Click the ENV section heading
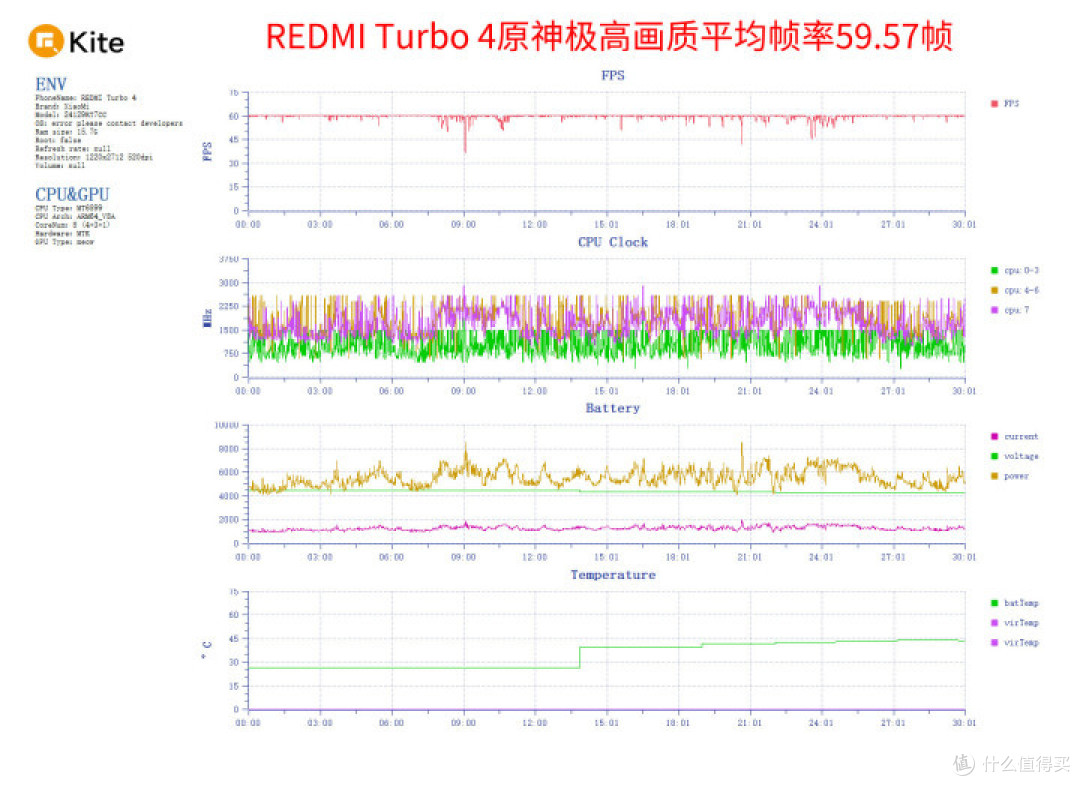 click(51, 84)
